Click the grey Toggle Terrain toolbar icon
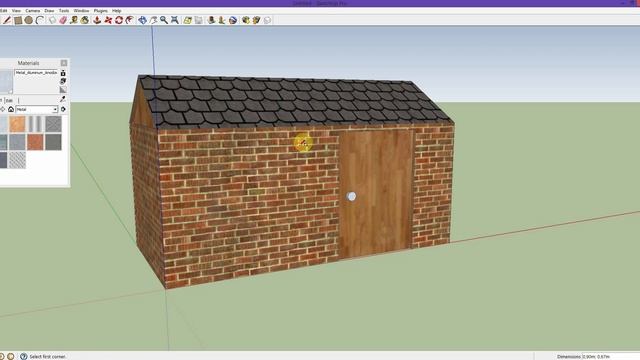 pyautogui.click(x=198, y=20)
